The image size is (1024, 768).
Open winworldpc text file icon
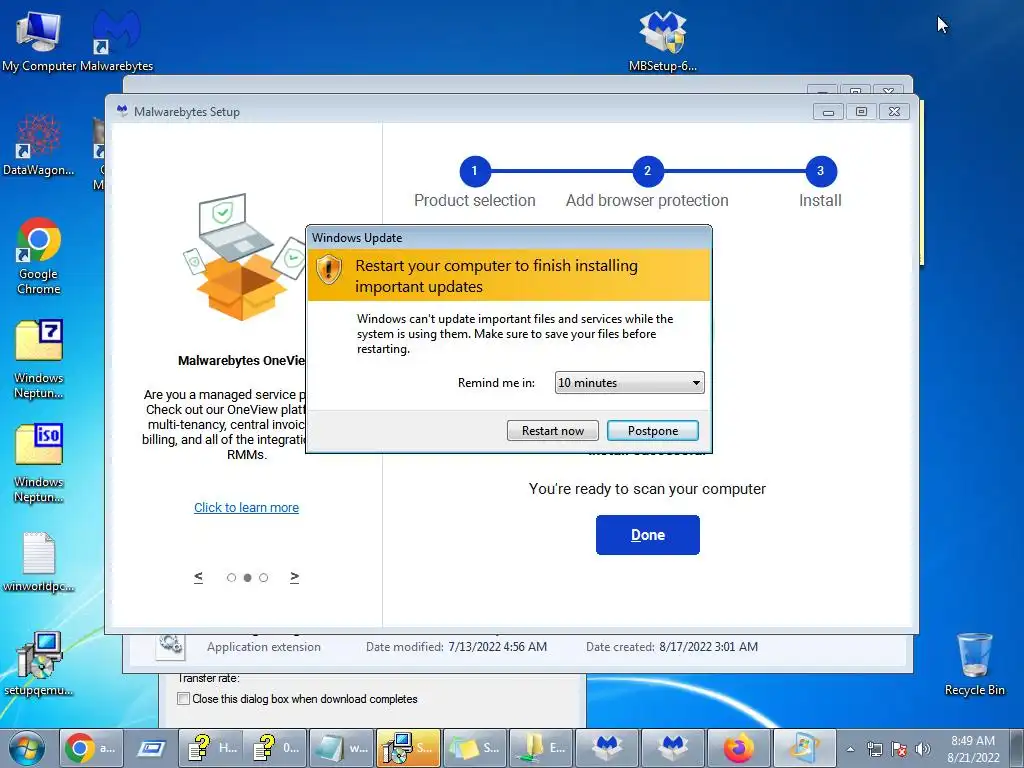click(x=39, y=562)
